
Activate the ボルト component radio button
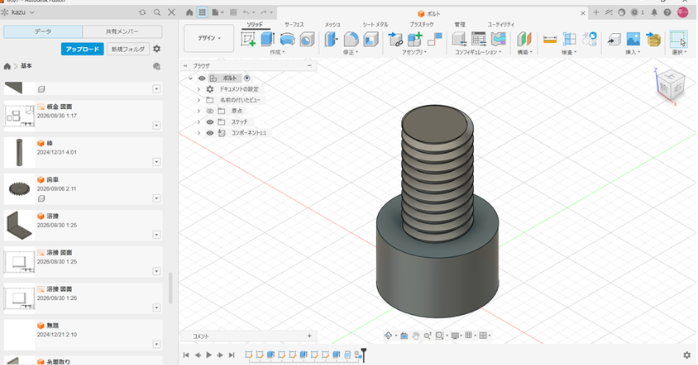click(247, 78)
